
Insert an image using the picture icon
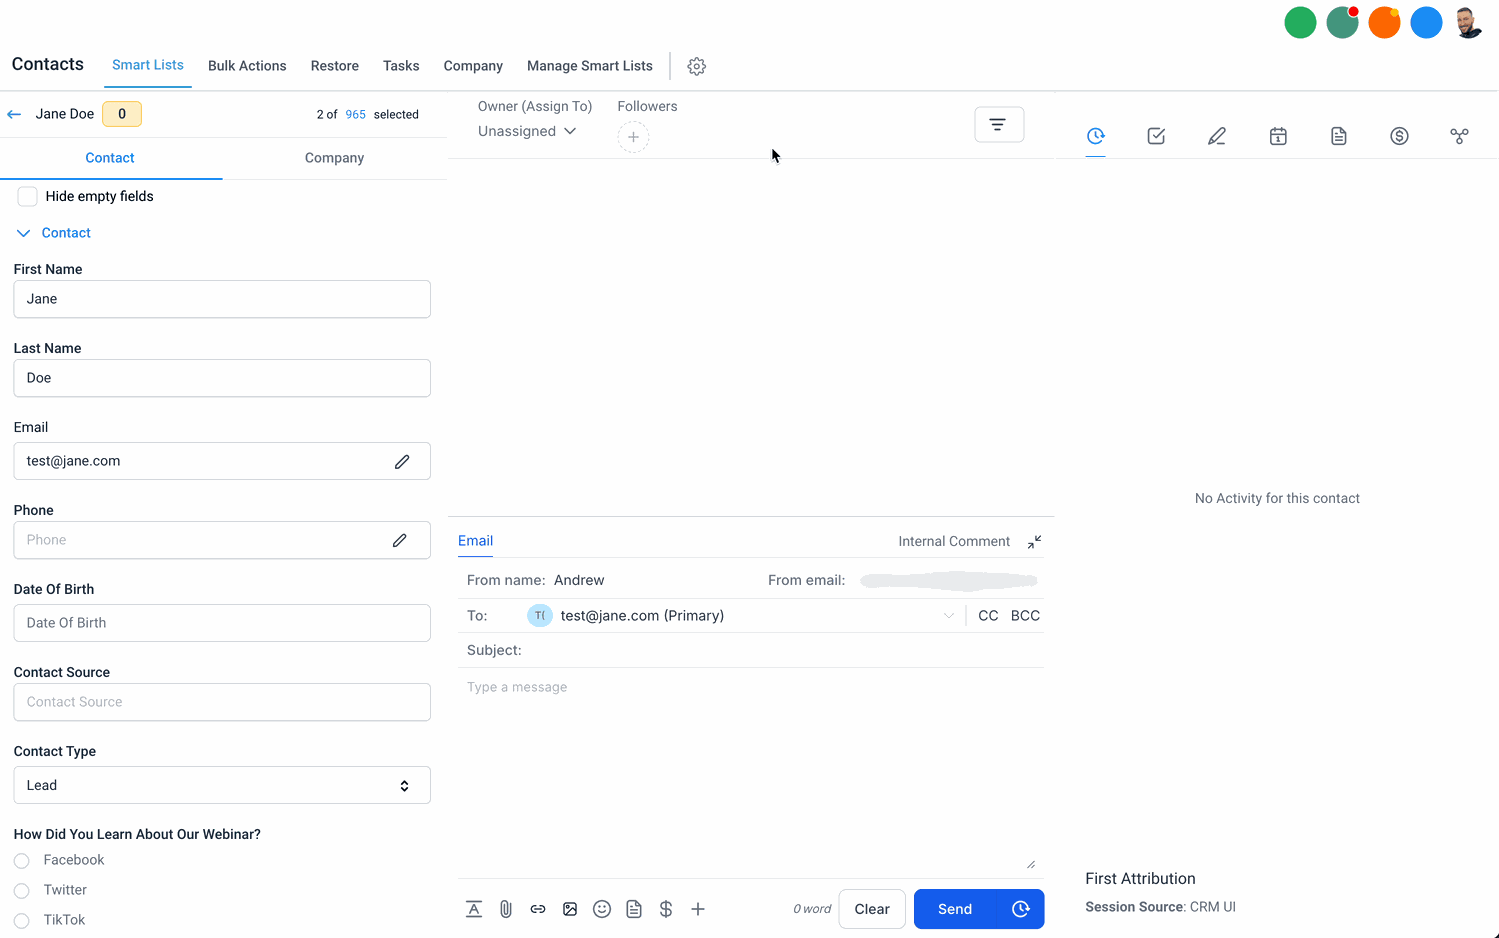[x=570, y=909]
